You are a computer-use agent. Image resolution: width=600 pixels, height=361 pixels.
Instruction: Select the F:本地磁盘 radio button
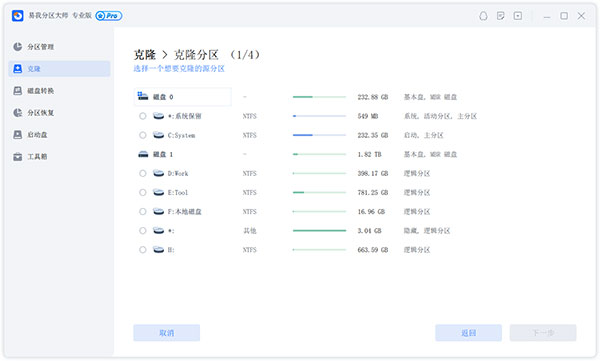point(143,211)
